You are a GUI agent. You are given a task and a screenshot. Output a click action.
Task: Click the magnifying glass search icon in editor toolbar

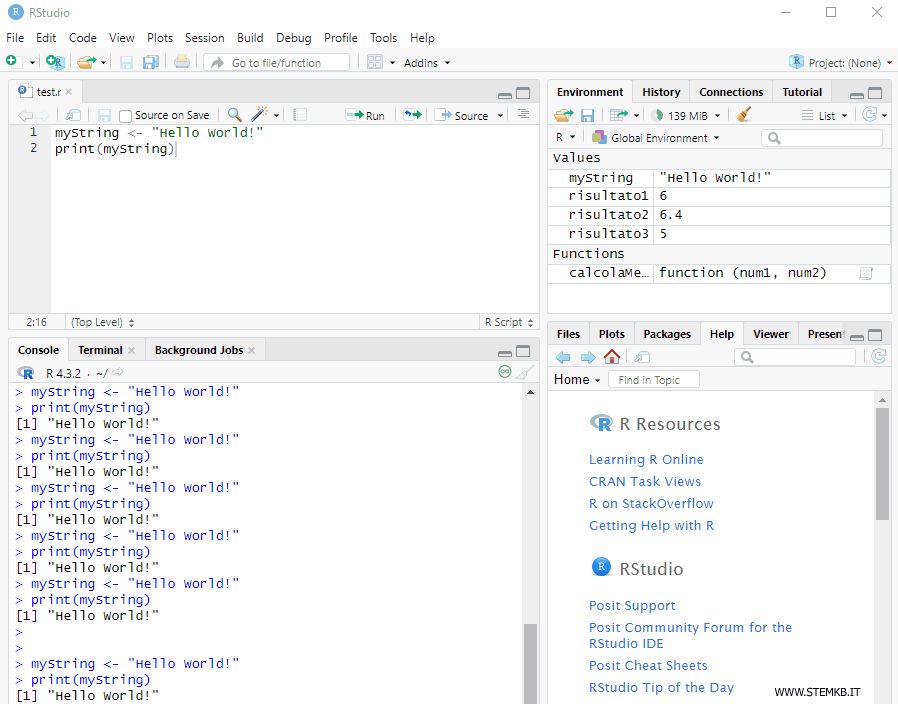232,115
